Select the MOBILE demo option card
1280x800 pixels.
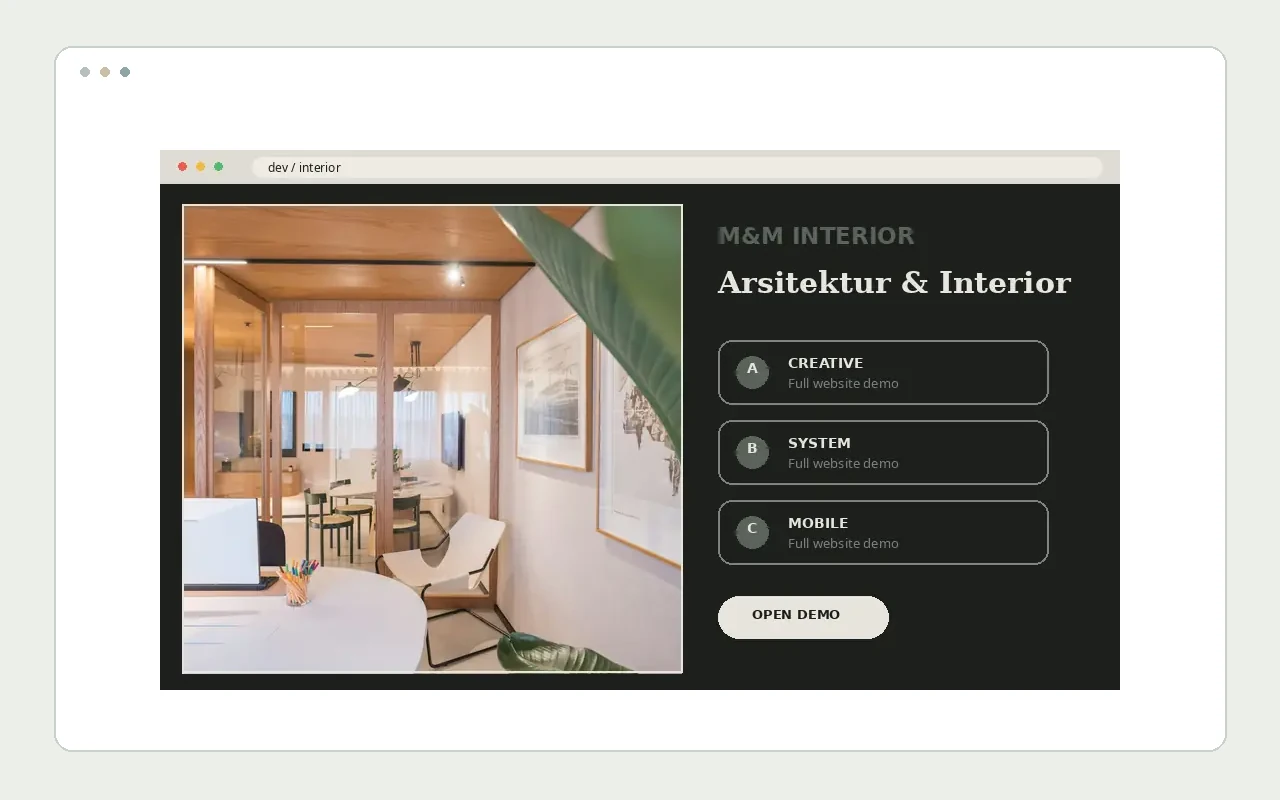pos(883,532)
